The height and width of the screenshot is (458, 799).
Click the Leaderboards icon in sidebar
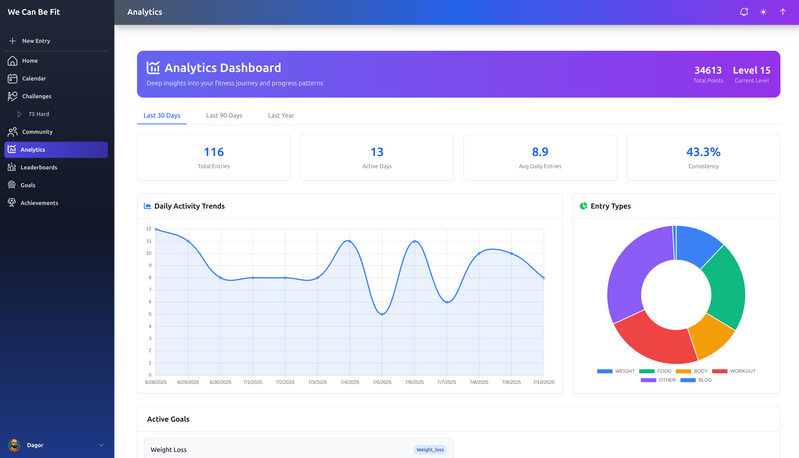(x=12, y=167)
